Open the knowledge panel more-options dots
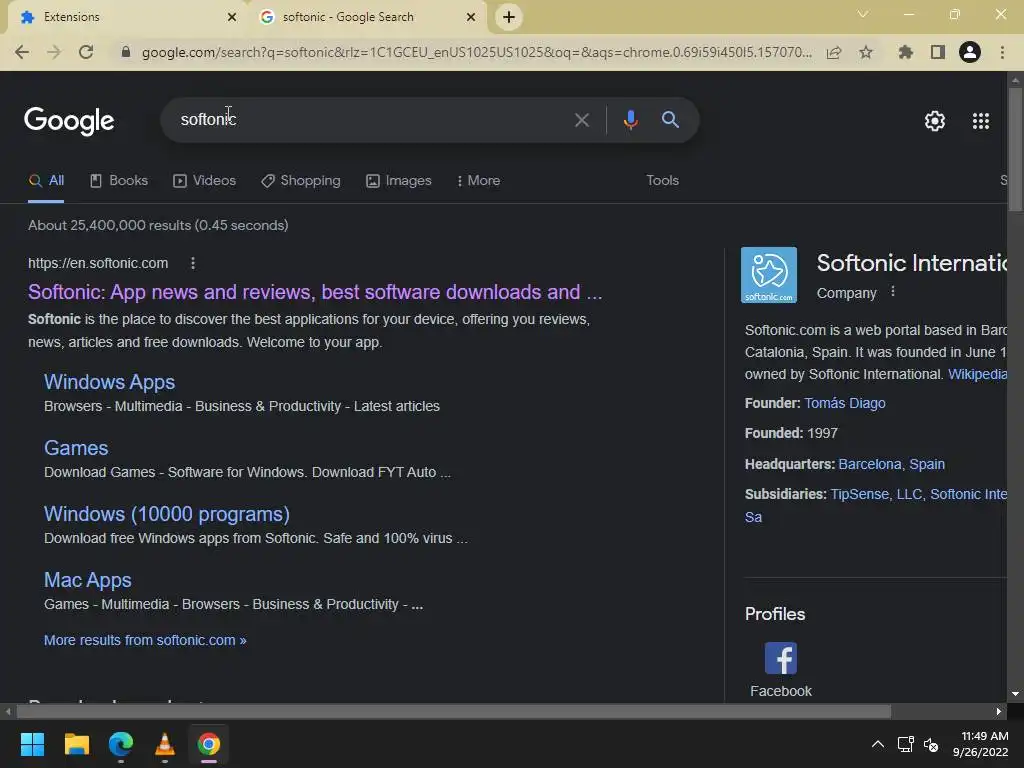Screen dimensions: 1024x768 893,292
